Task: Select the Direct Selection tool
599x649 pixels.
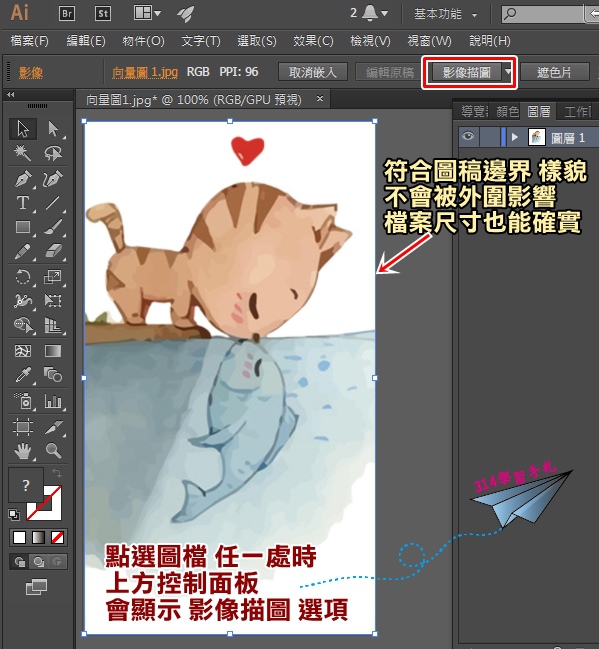Action: coord(53,129)
